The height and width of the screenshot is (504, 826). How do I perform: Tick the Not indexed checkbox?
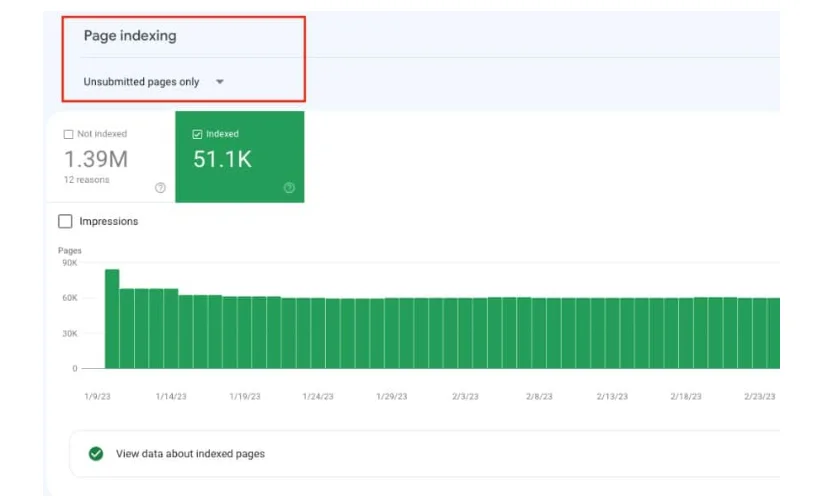pyautogui.click(x=68, y=134)
